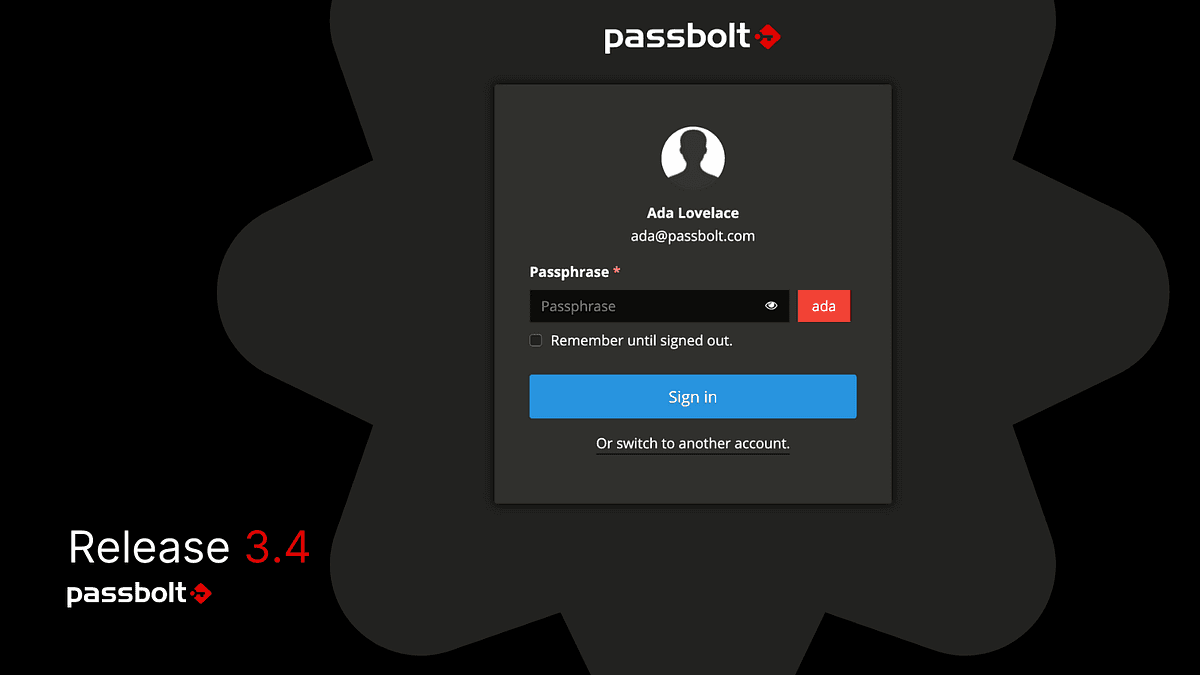1200x675 pixels.
Task: Click the word 'Release' in the banner
Action: tap(149, 548)
